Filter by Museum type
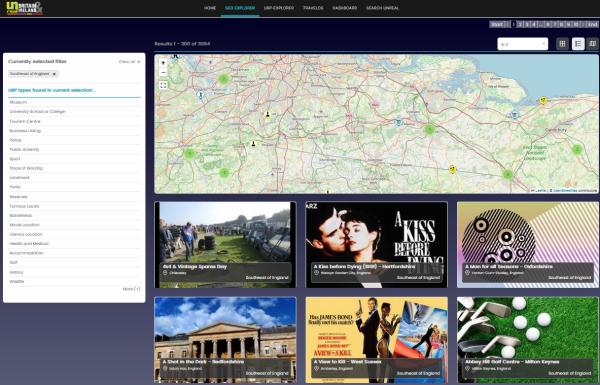The height and width of the screenshot is (385, 600). pos(74,102)
